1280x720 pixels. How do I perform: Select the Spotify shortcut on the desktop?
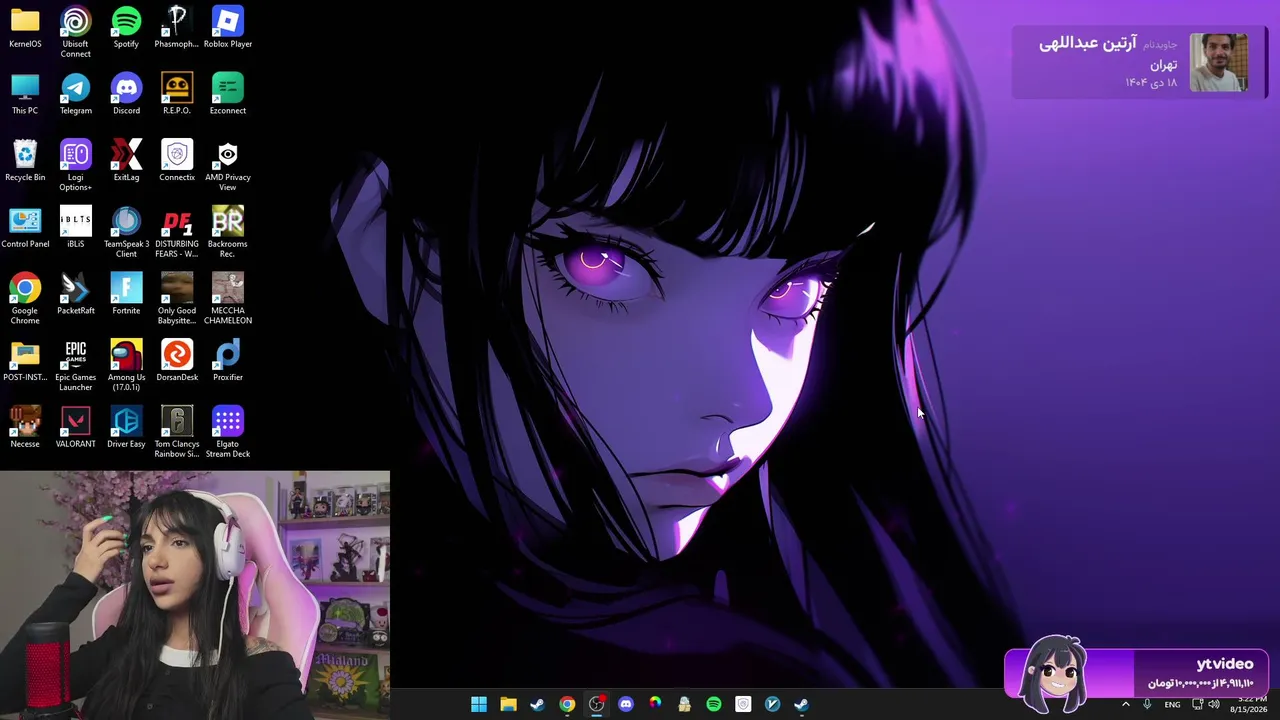click(x=126, y=28)
